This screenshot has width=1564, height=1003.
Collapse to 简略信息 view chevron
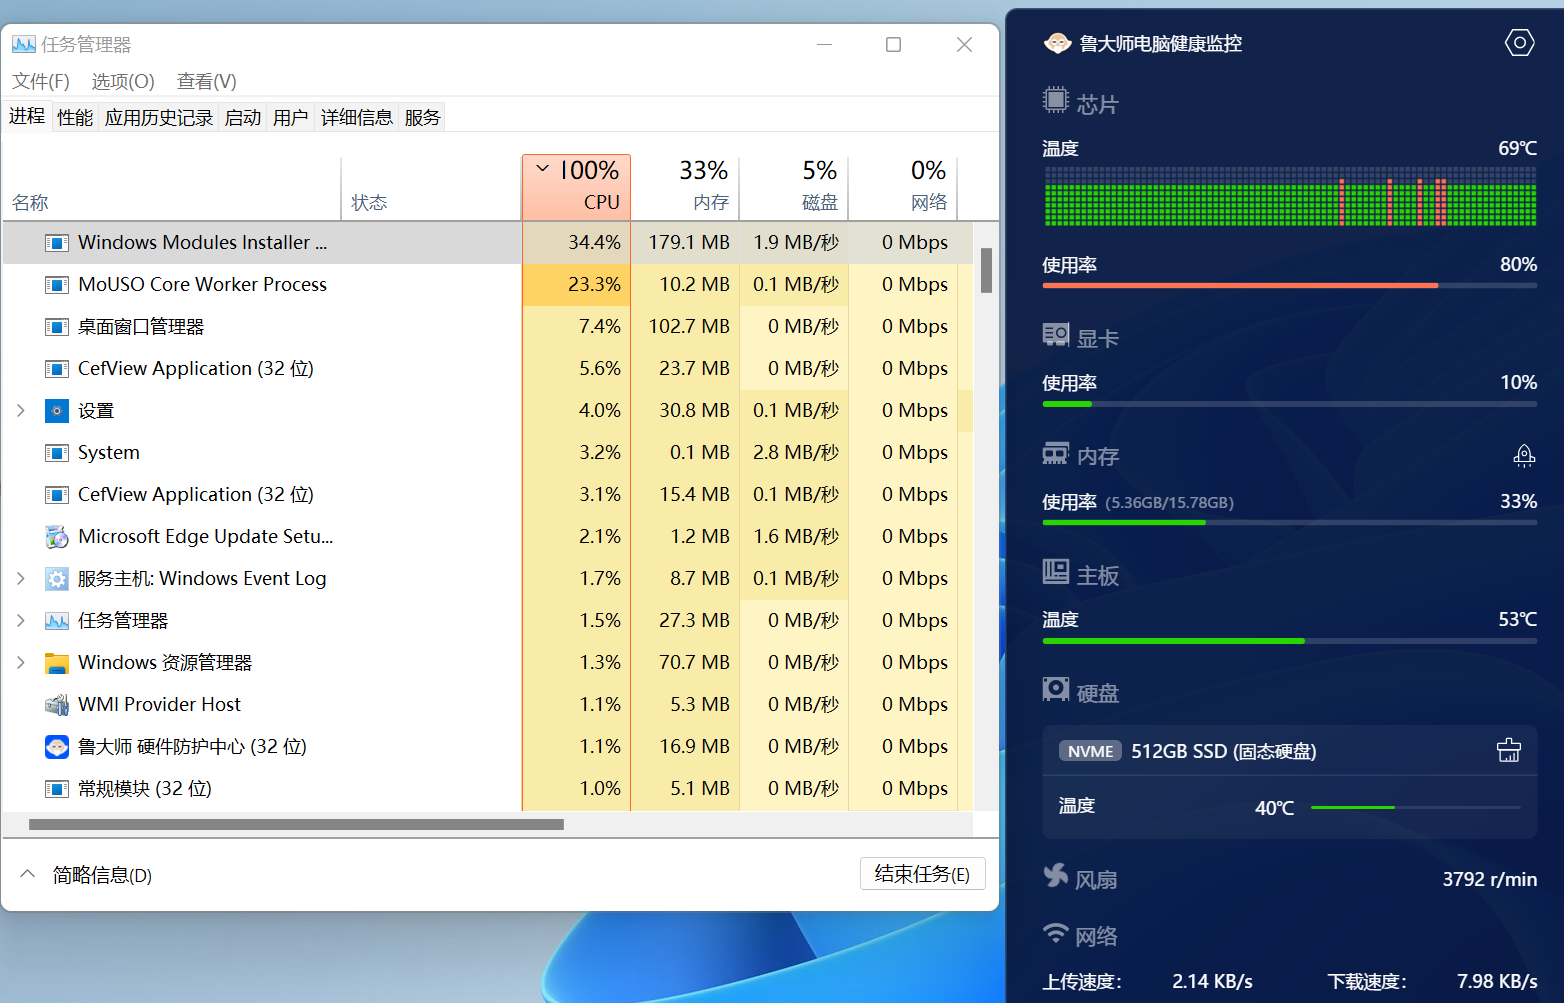[27, 874]
